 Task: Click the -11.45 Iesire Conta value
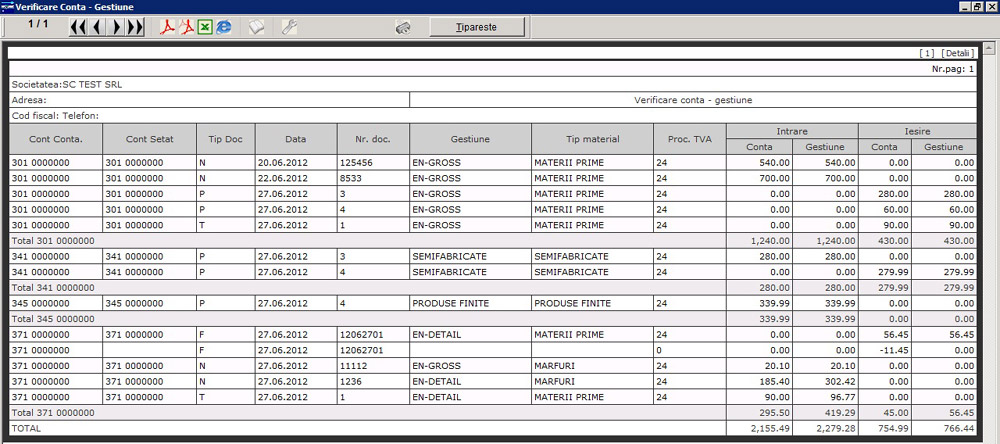pos(896,350)
